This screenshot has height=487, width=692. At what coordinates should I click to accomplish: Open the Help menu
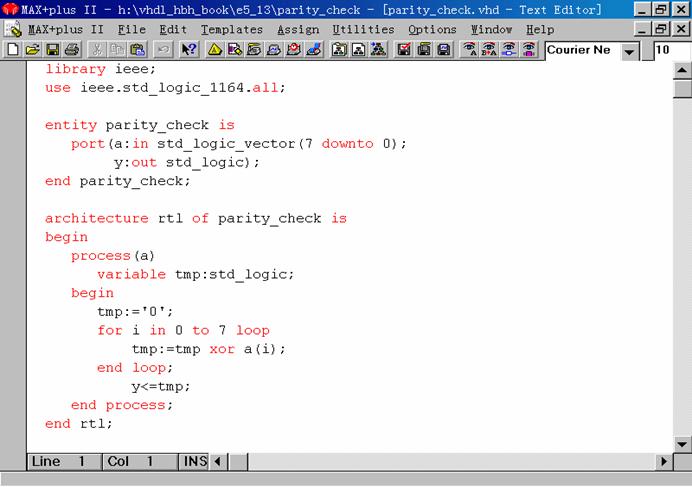pos(540,30)
